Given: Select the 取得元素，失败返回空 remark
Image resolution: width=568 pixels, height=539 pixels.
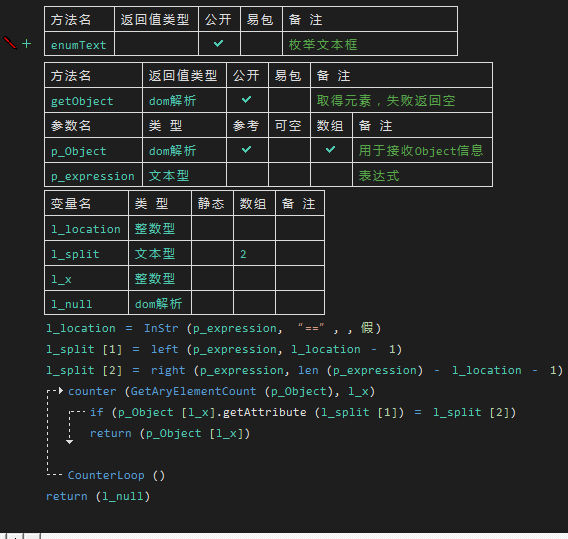Looking at the screenshot, I should click(401, 100).
